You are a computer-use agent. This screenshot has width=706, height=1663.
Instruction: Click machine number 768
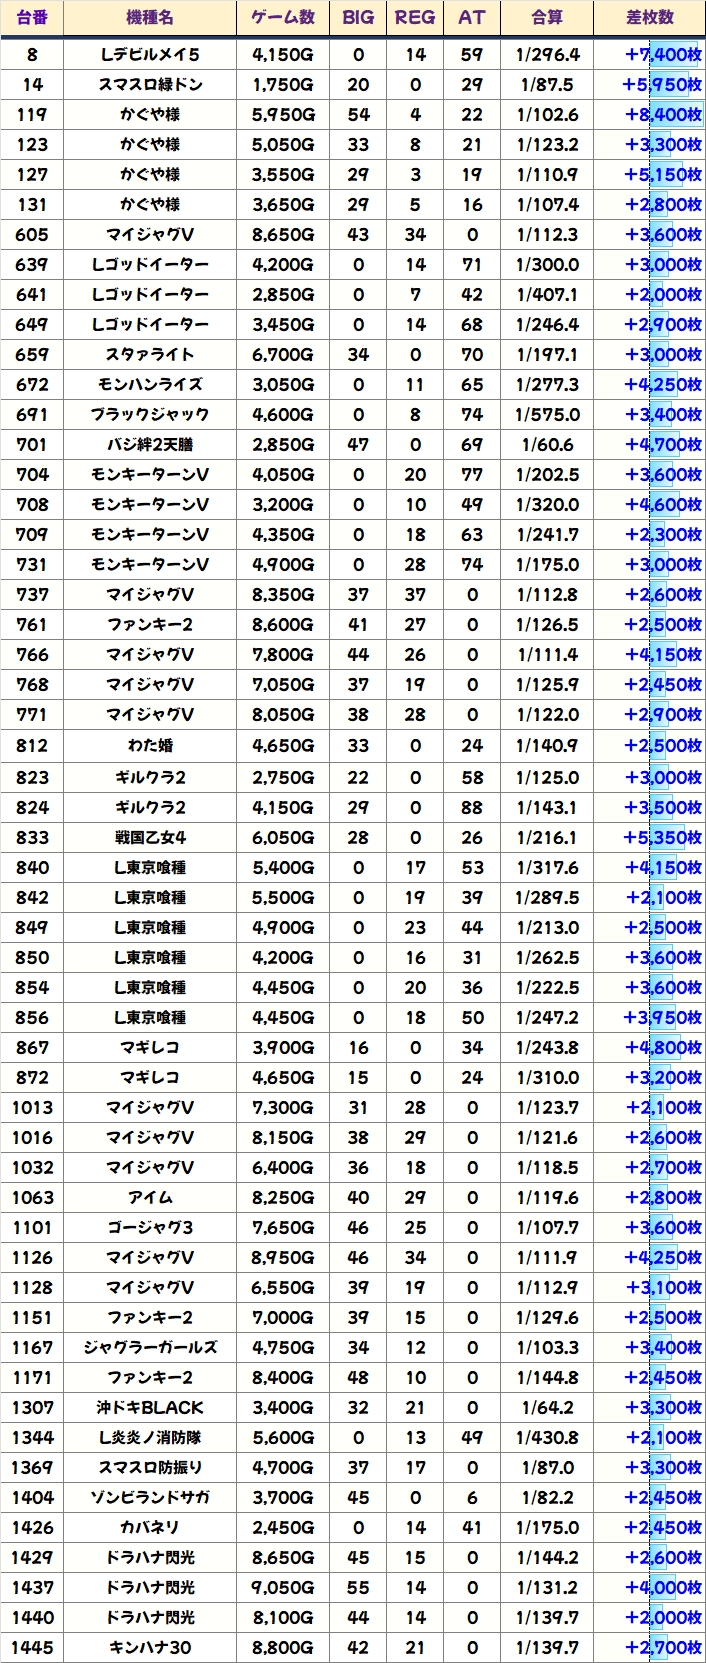[x=32, y=684]
